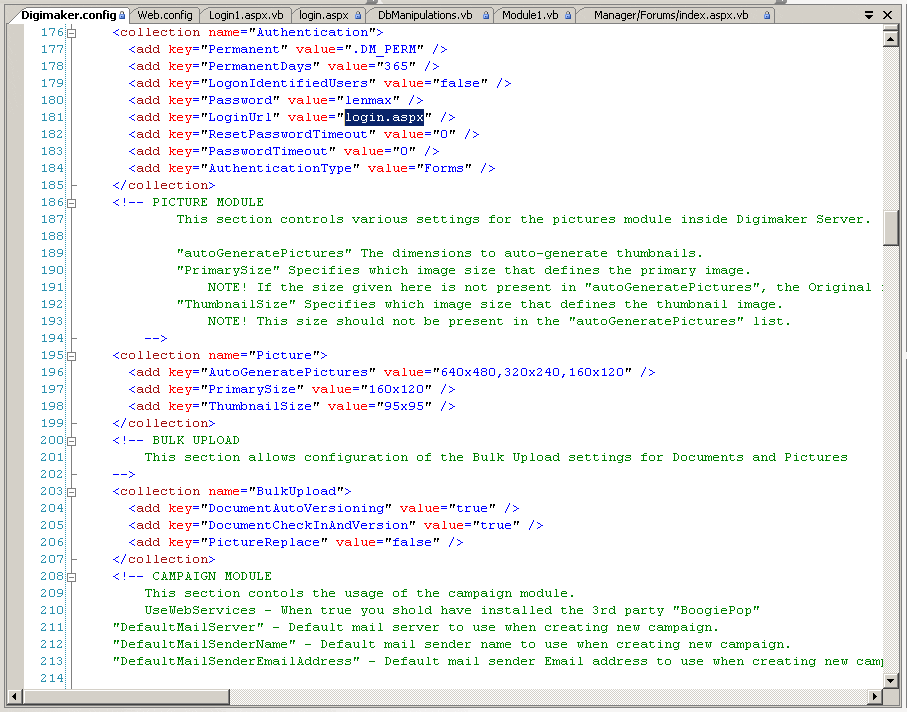Image resolution: width=907 pixels, height=712 pixels.
Task: Click the "LogonIdentifiedUsers" key on line 179
Action: [287, 83]
